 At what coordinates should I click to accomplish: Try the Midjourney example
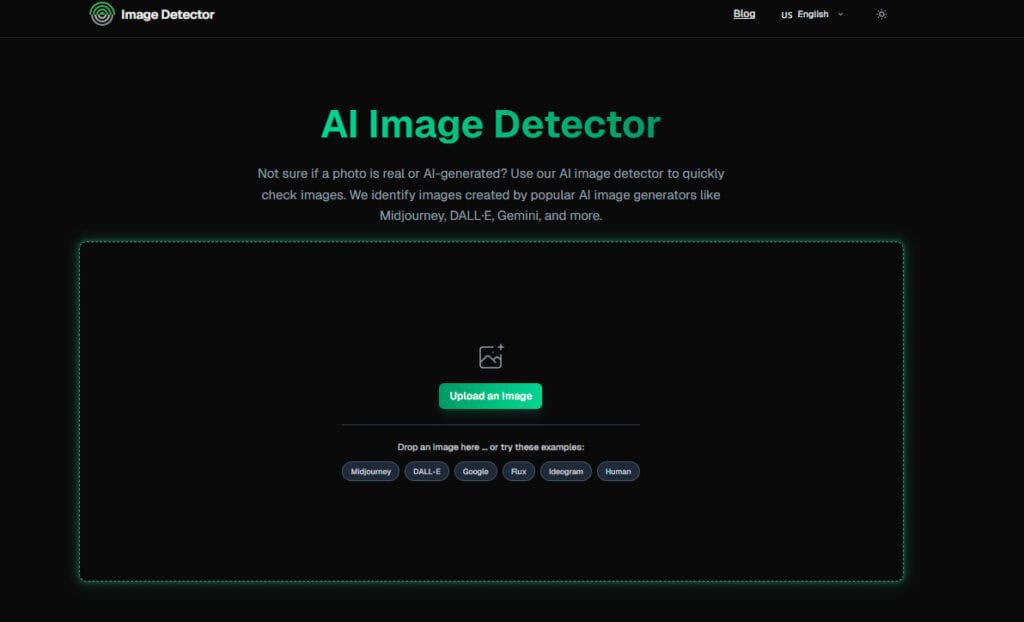click(x=371, y=471)
